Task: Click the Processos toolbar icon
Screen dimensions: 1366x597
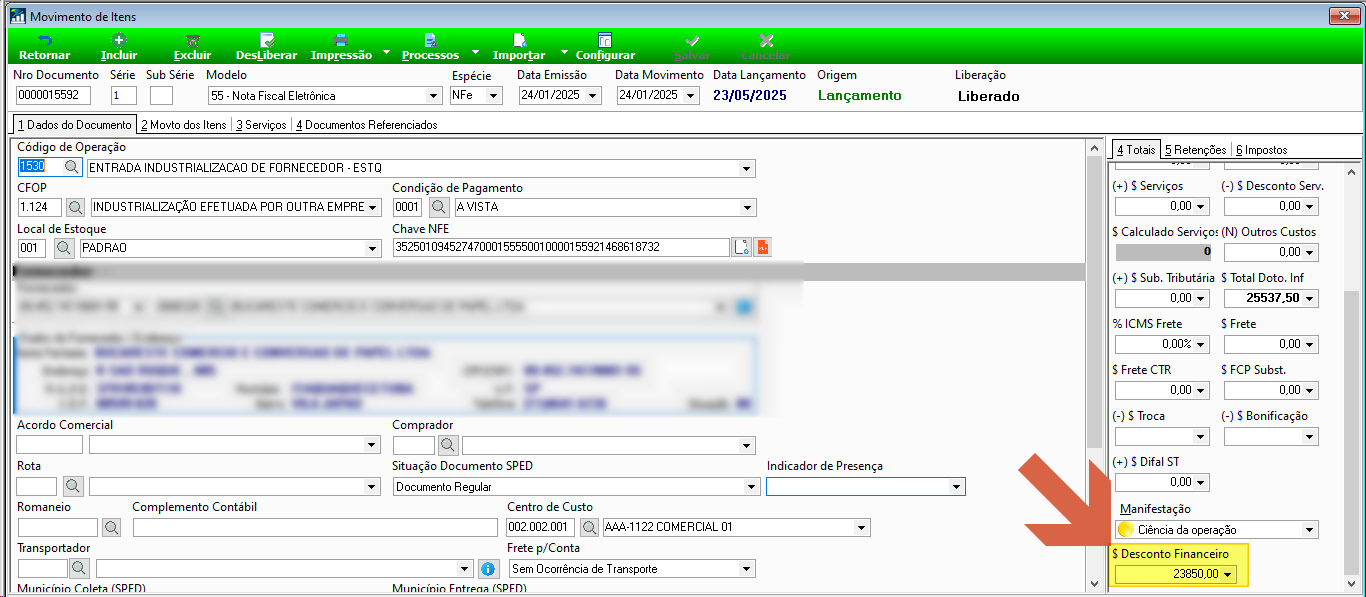Action: [430, 40]
